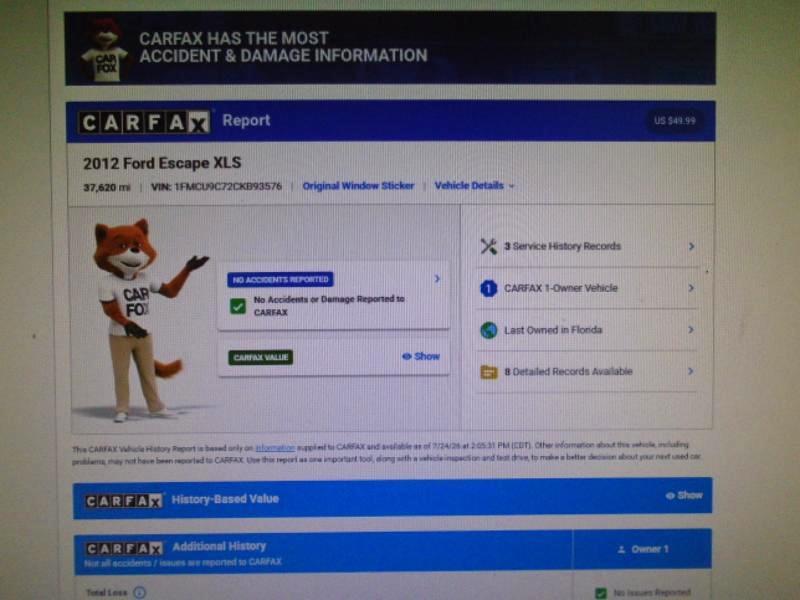Click the Additional History heading

click(x=219, y=546)
